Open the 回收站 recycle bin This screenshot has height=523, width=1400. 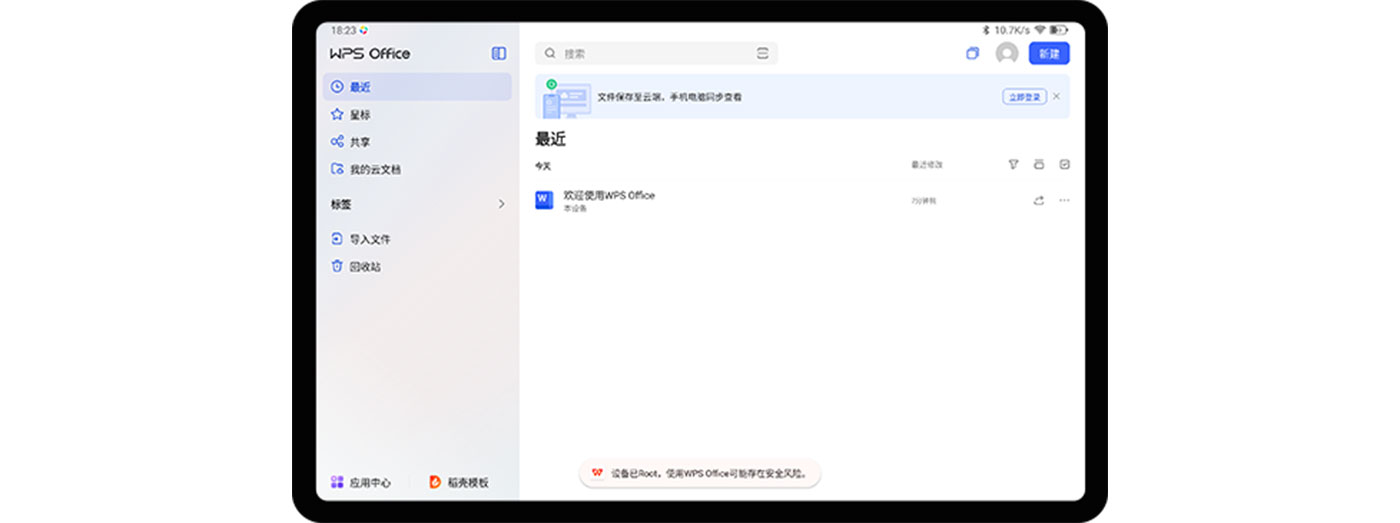click(x=364, y=267)
